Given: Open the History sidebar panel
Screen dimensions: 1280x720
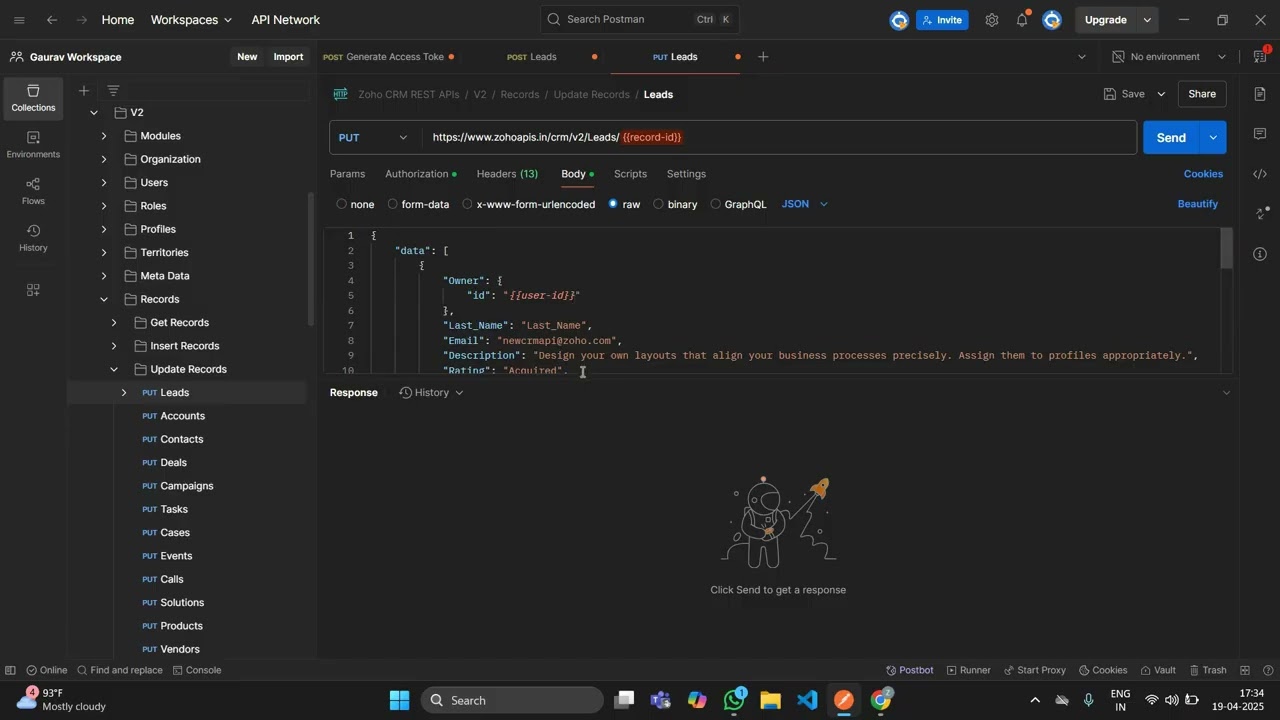Looking at the screenshot, I should click(x=33, y=238).
